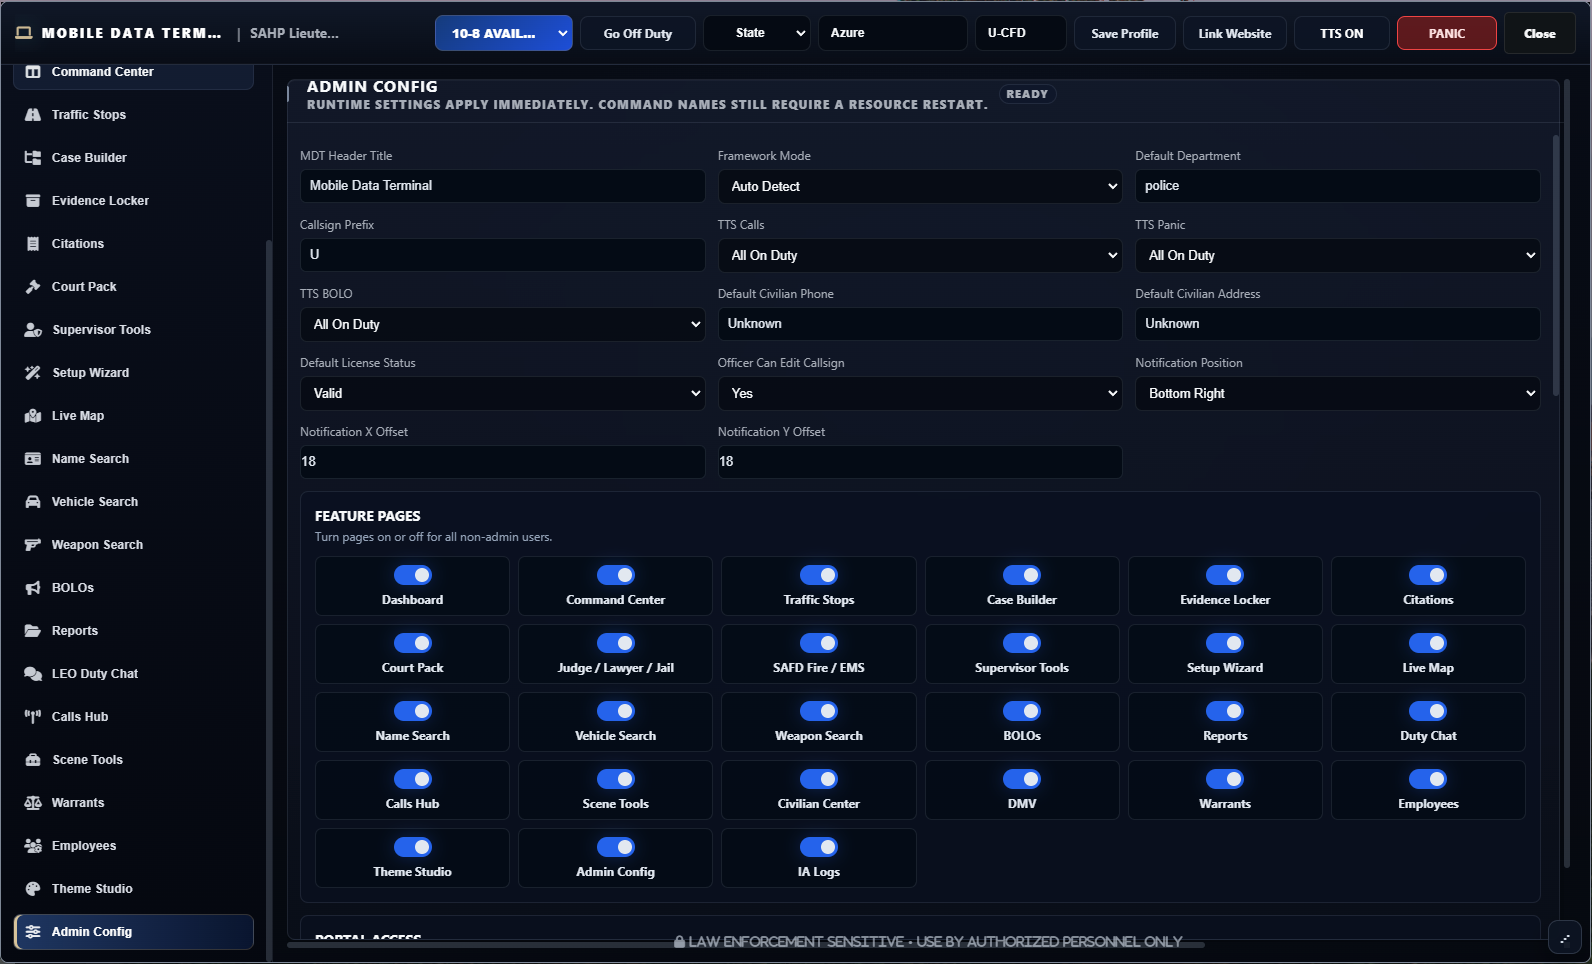The height and width of the screenshot is (964, 1592).
Task: Go to Evidence Locker in the sidebar
Action: (133, 201)
